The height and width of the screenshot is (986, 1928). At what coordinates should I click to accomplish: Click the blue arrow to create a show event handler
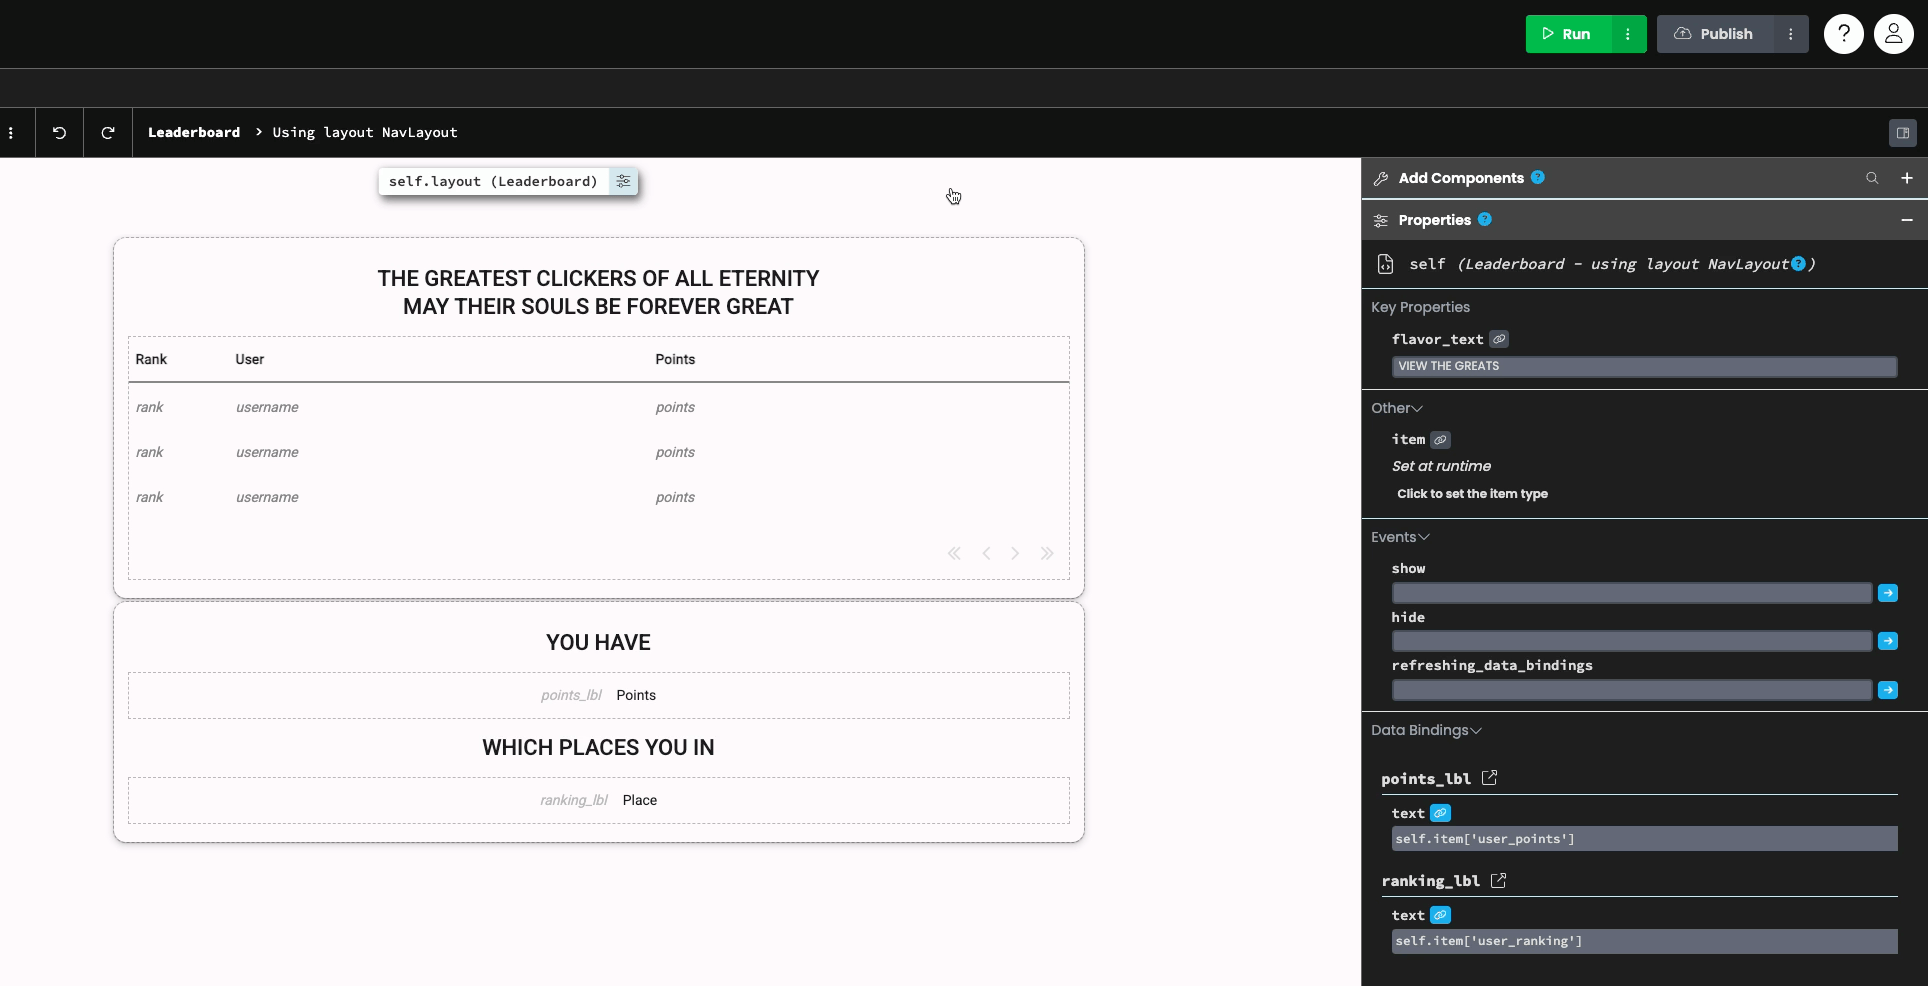pos(1888,593)
